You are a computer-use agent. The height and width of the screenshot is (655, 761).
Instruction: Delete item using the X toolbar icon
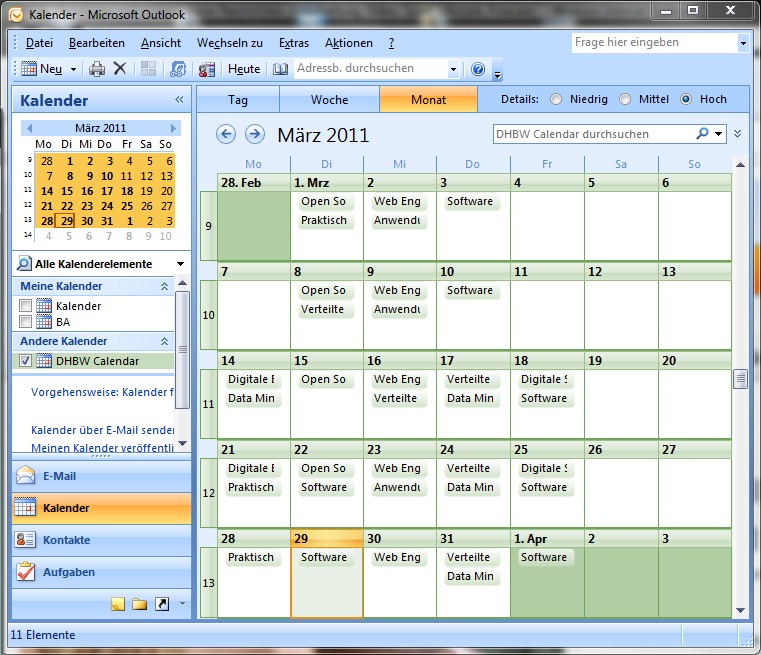pyautogui.click(x=119, y=68)
